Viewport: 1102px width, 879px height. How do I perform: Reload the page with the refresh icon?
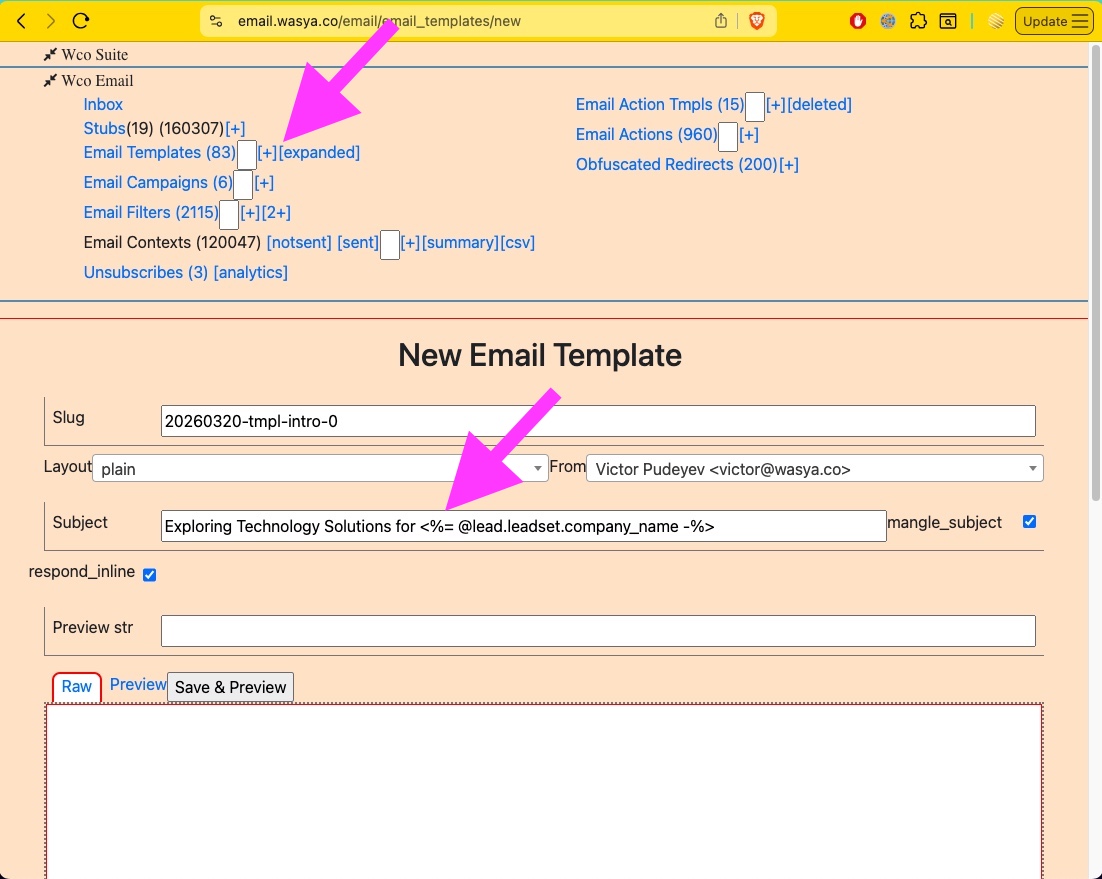pyautogui.click(x=80, y=20)
